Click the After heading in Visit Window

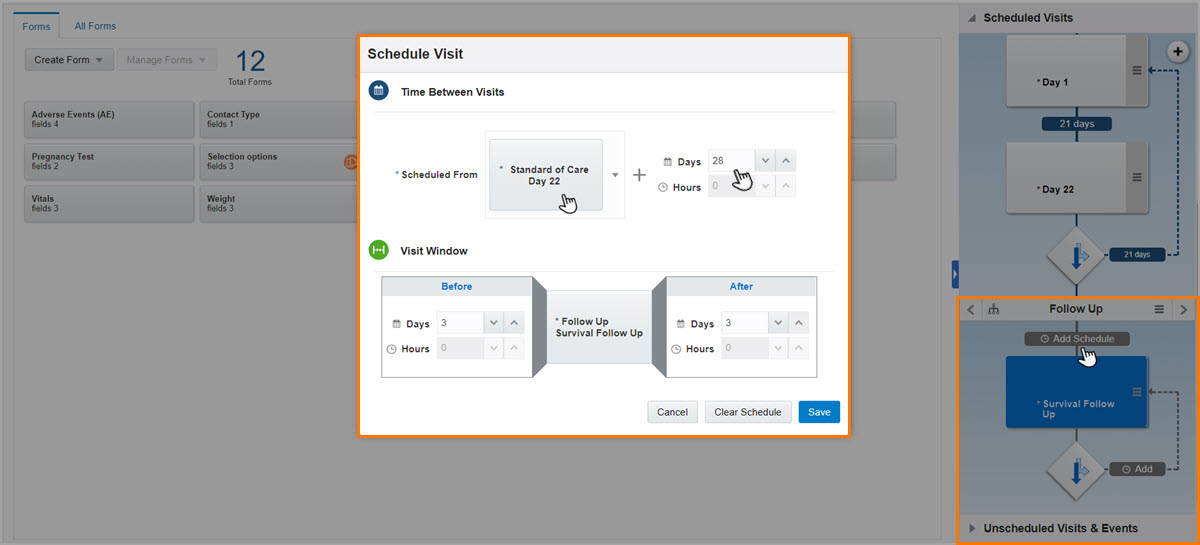(741, 286)
